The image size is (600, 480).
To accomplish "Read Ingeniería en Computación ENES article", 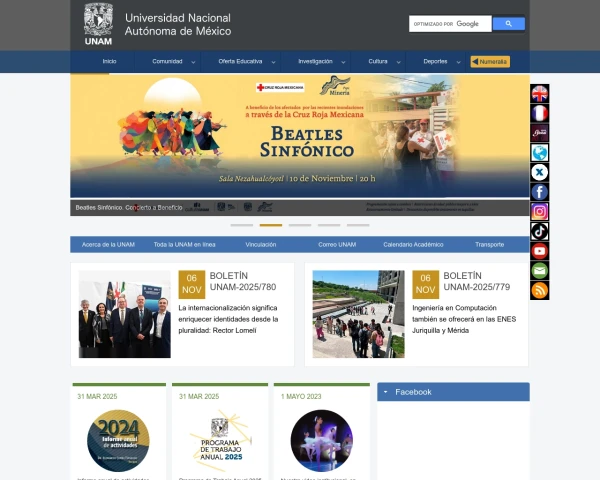I will click(x=464, y=319).
